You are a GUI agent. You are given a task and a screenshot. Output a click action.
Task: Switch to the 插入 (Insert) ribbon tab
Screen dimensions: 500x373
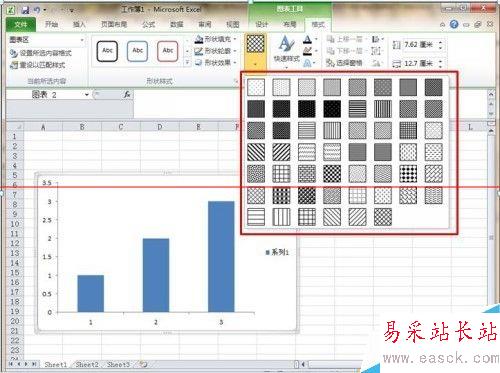click(79, 24)
